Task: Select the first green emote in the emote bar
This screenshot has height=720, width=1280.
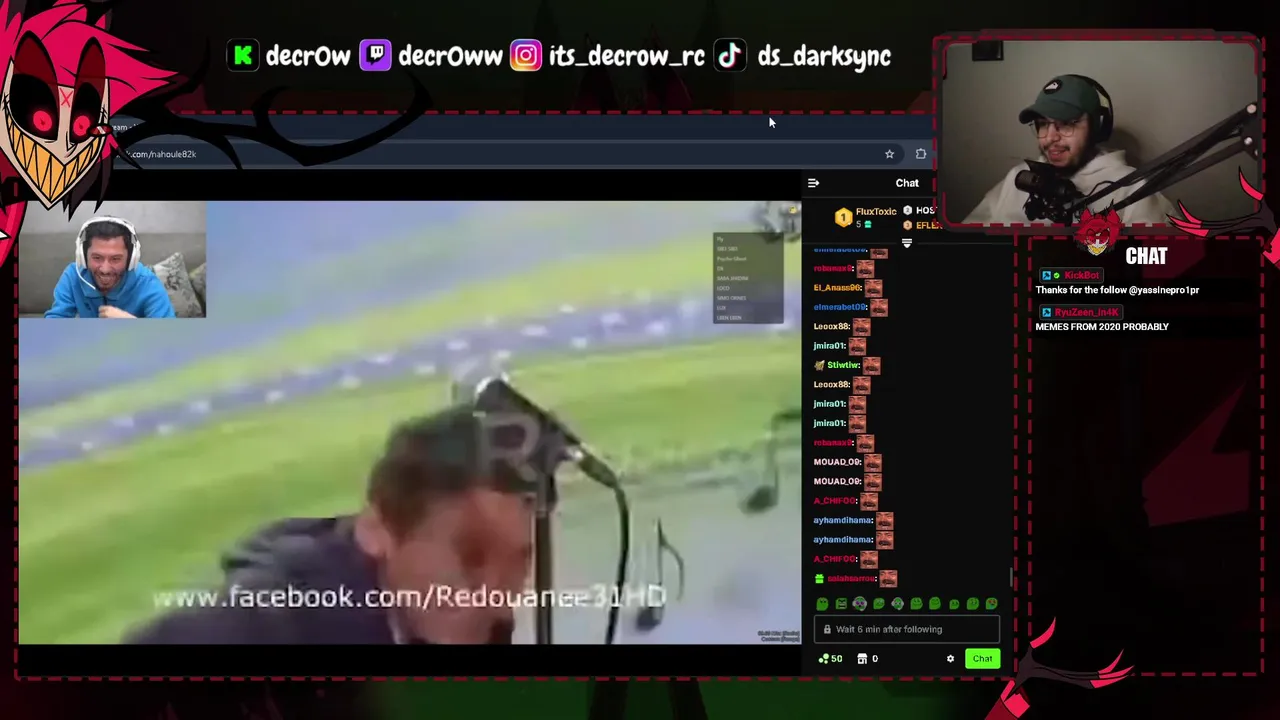Action: (822, 604)
